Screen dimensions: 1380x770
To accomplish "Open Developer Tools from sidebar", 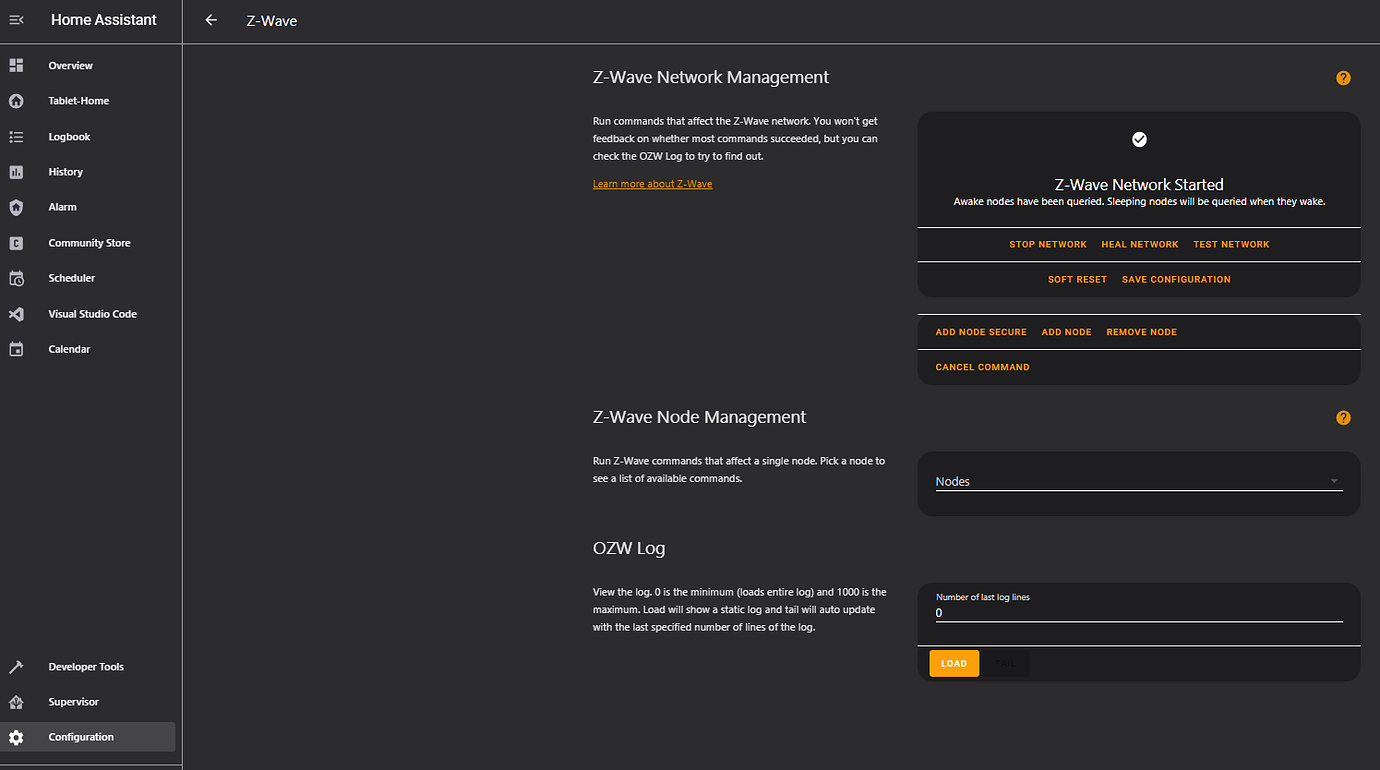I will click(x=85, y=666).
